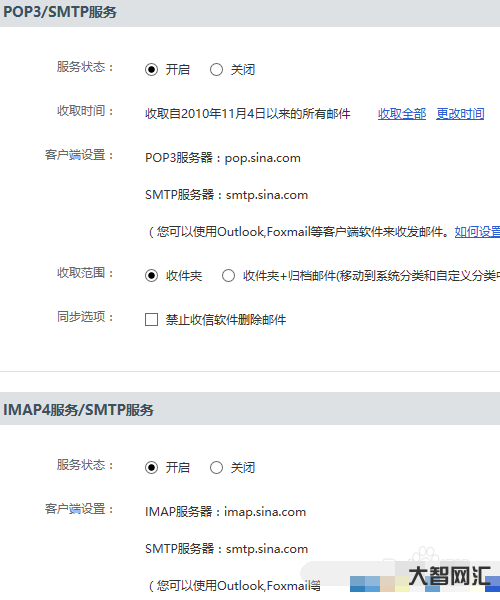This screenshot has height=600, width=500.
Task: Click the 收取时间 label
Action: (85, 111)
